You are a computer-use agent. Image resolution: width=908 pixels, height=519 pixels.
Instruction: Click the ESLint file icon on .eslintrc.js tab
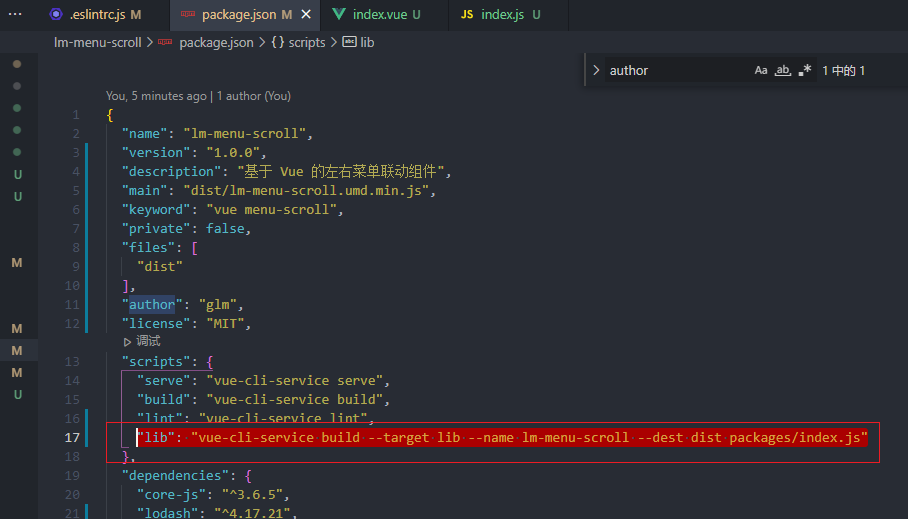[x=56, y=14]
